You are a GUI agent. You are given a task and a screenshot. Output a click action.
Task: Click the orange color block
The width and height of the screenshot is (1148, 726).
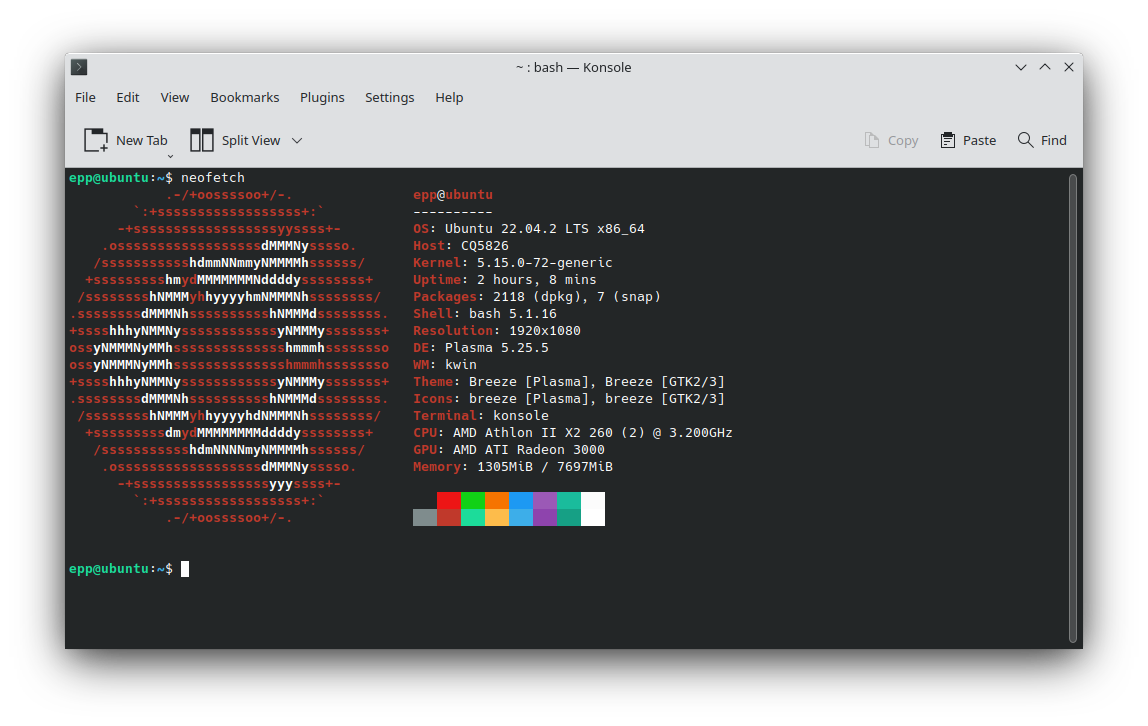(497, 501)
